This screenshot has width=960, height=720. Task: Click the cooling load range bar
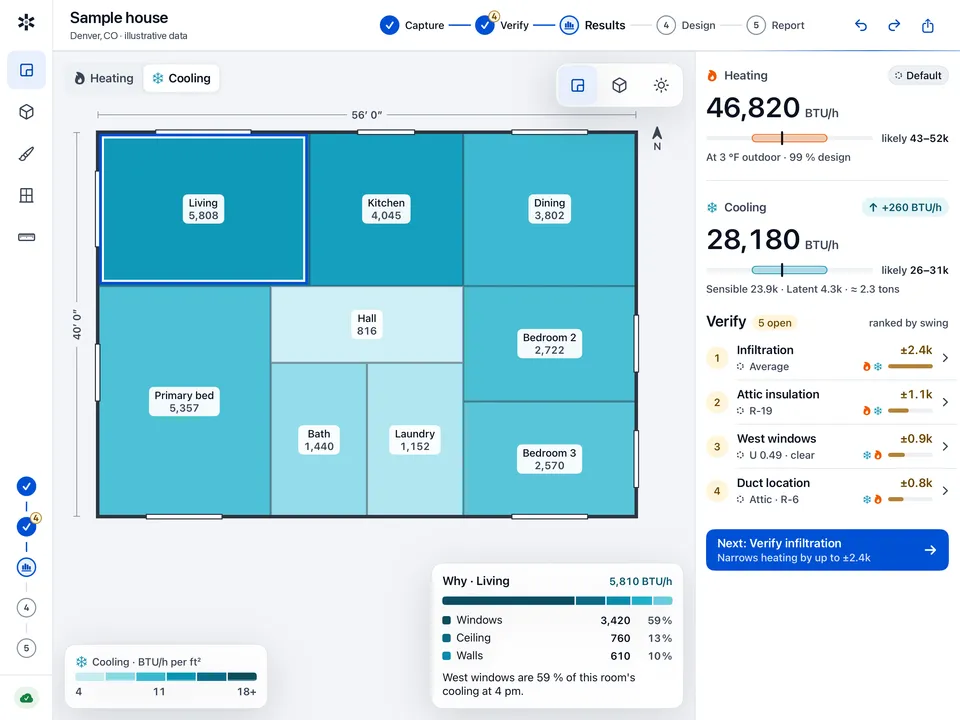(789, 270)
